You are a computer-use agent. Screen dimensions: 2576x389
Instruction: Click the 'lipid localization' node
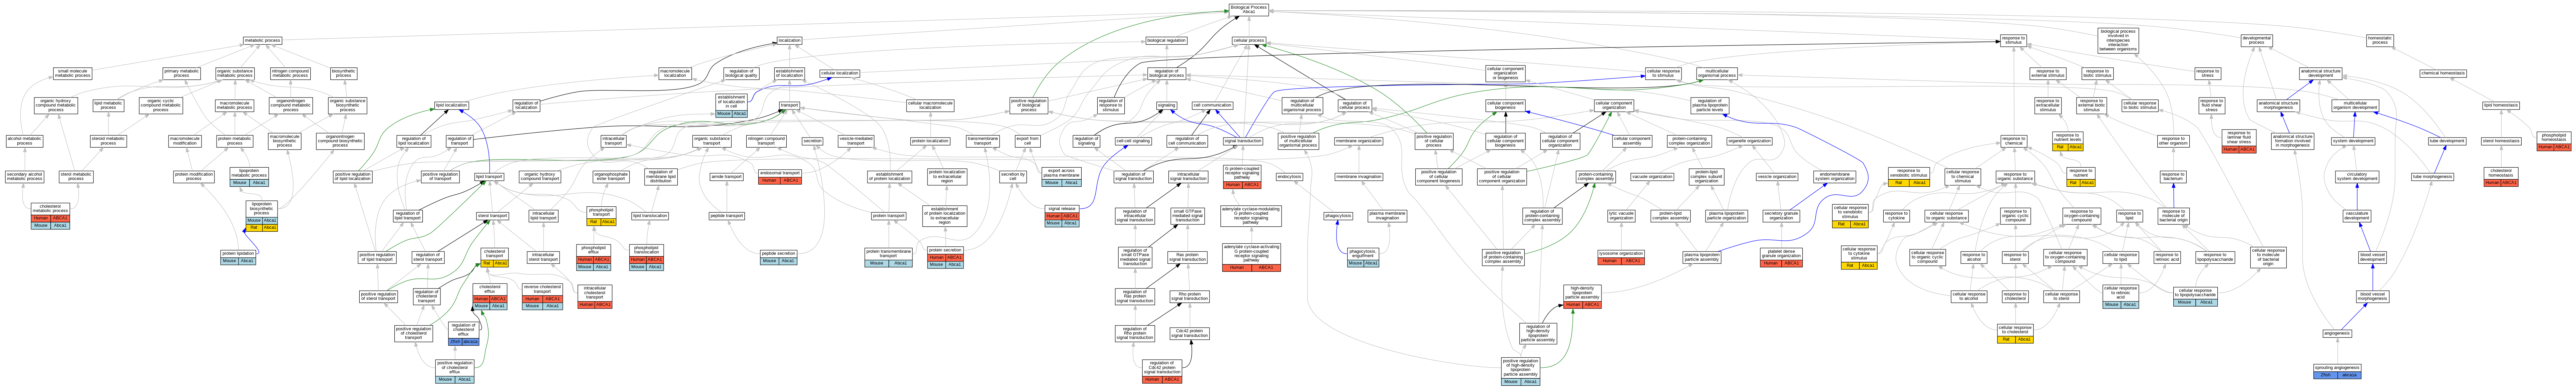[x=451, y=105]
